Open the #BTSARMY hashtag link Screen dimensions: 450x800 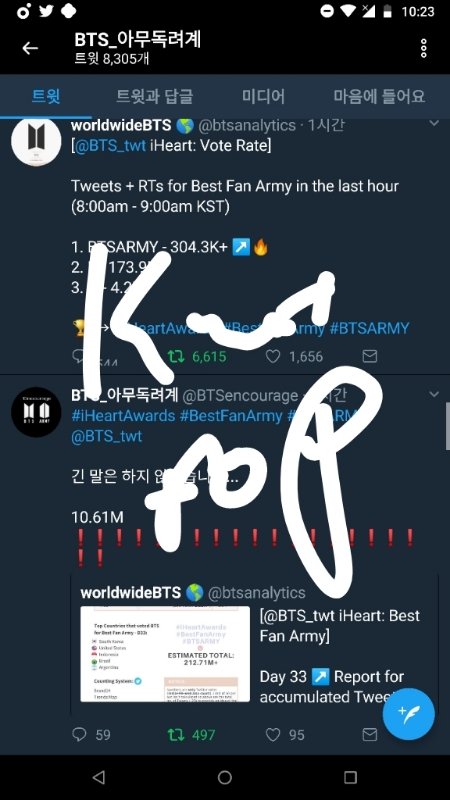point(370,328)
